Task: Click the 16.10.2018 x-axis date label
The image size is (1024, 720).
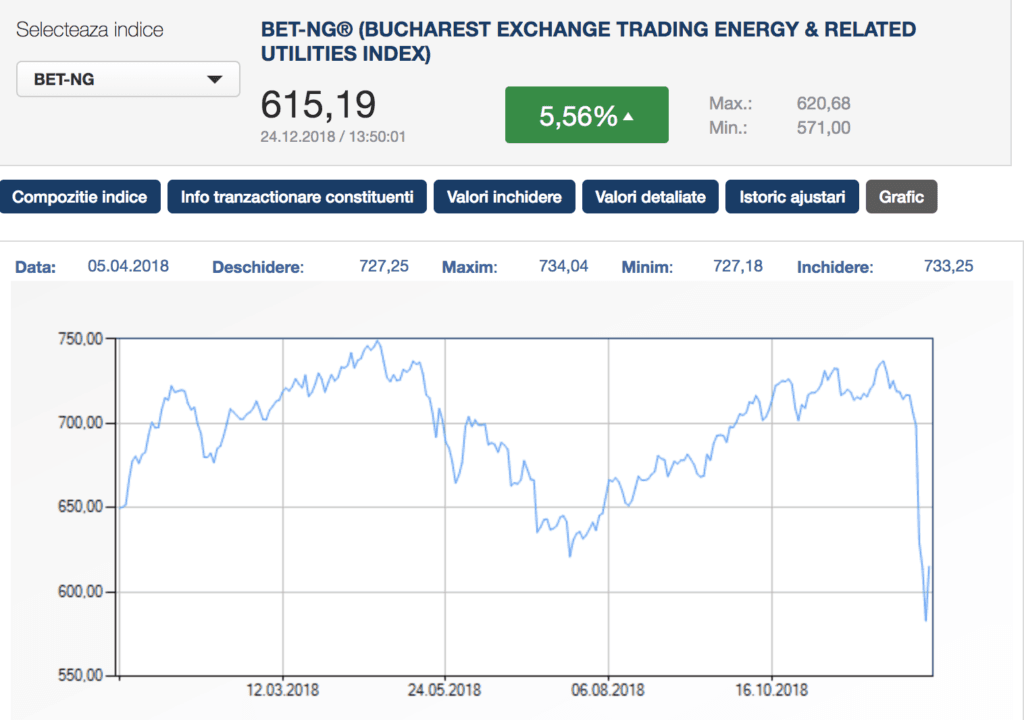Action: [771, 690]
